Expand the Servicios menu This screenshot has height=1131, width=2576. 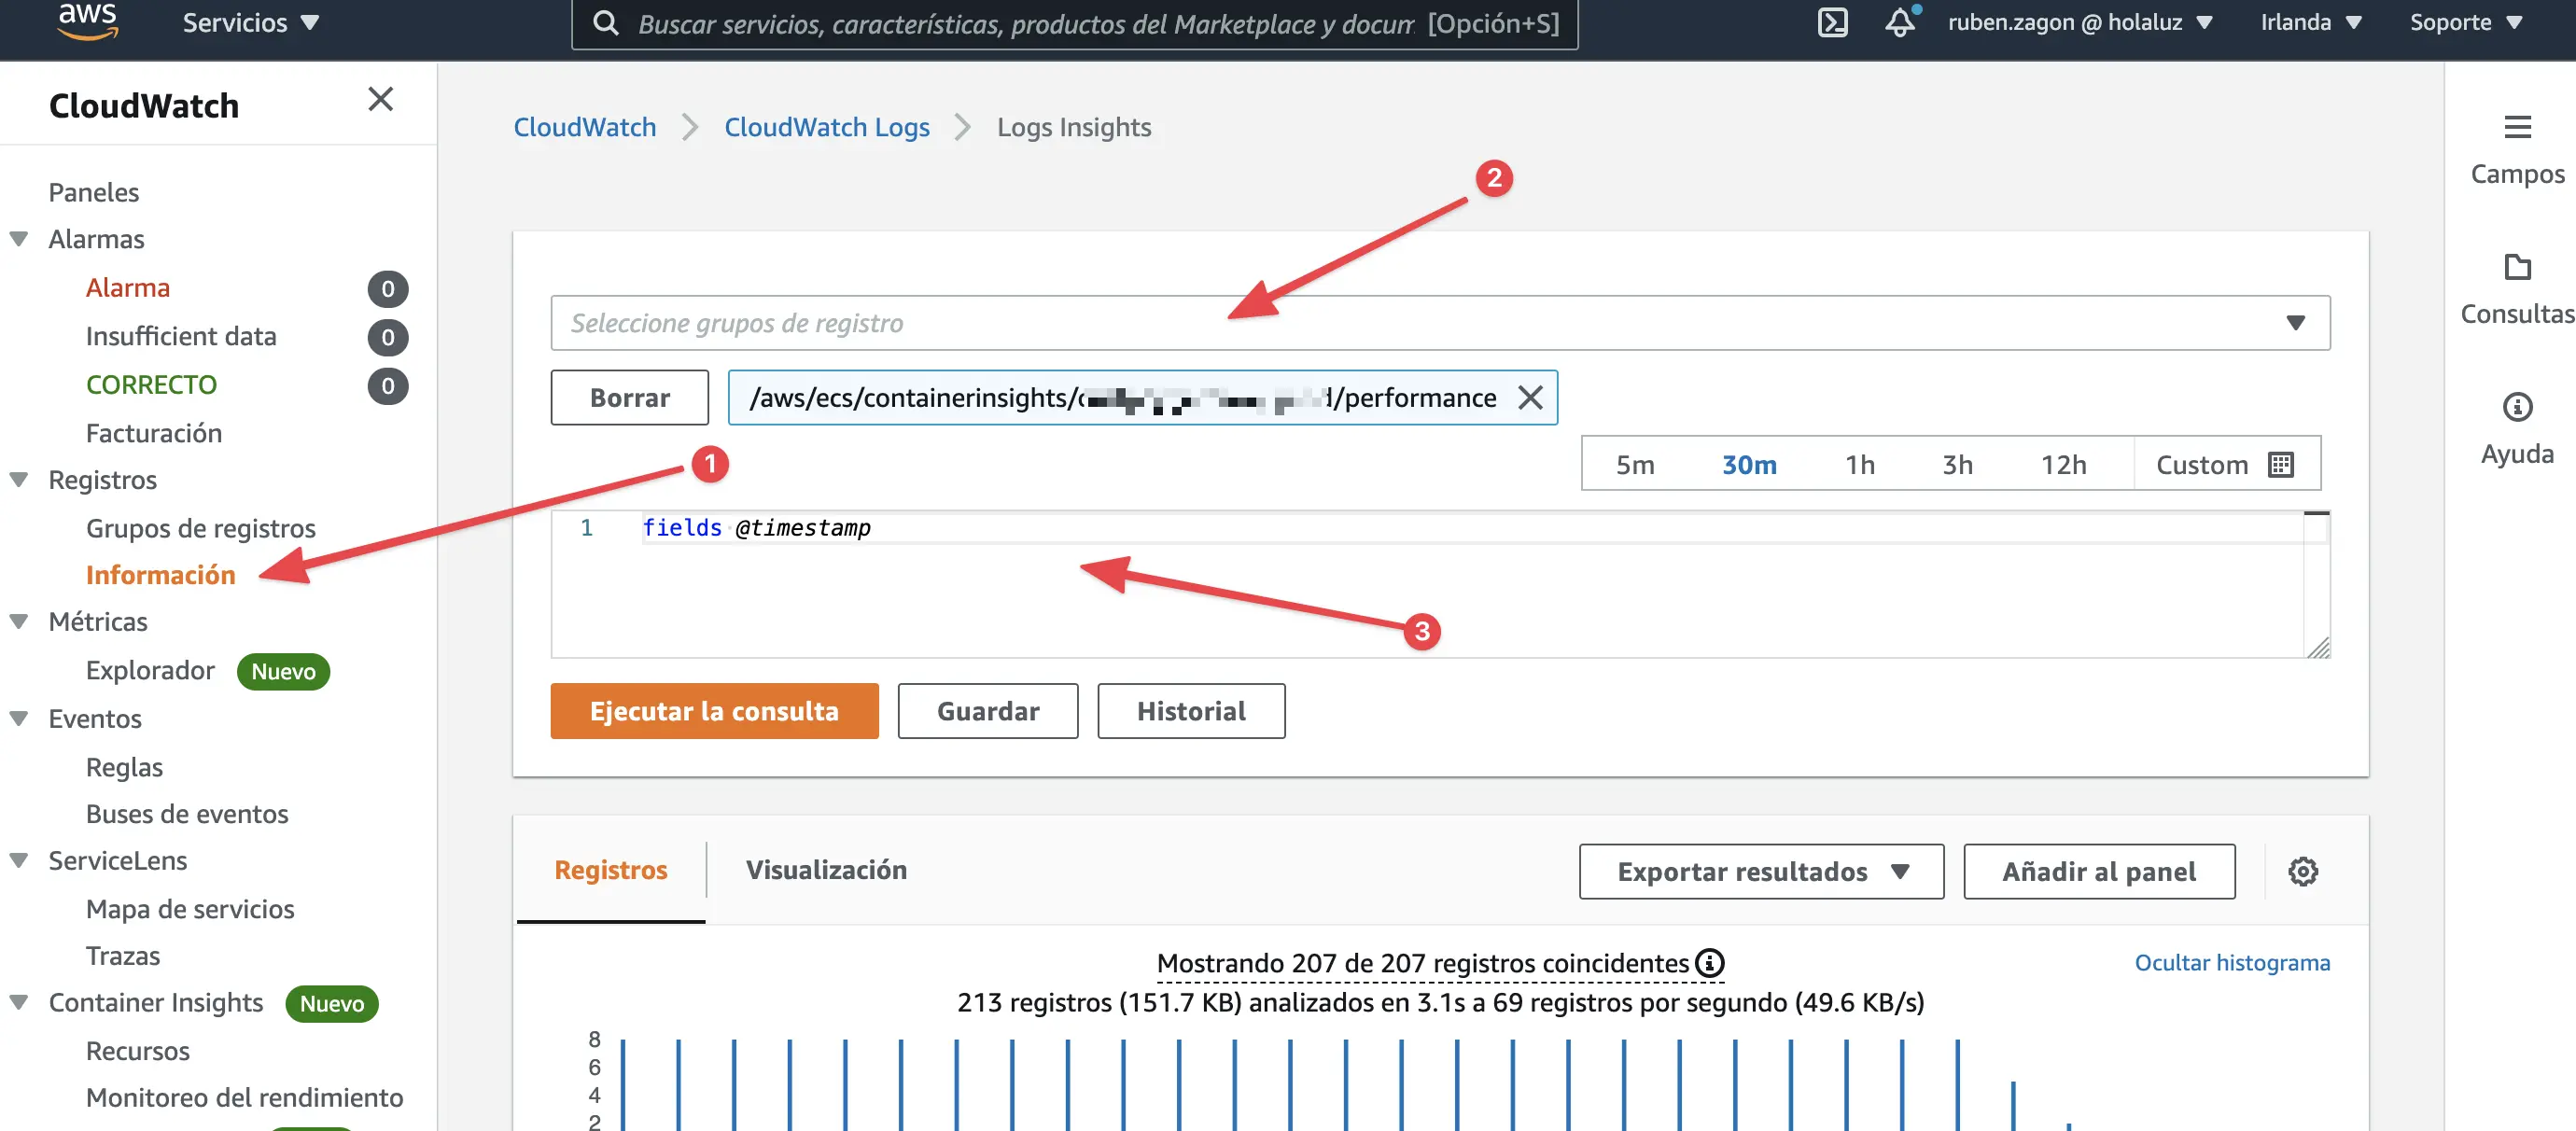(250, 22)
